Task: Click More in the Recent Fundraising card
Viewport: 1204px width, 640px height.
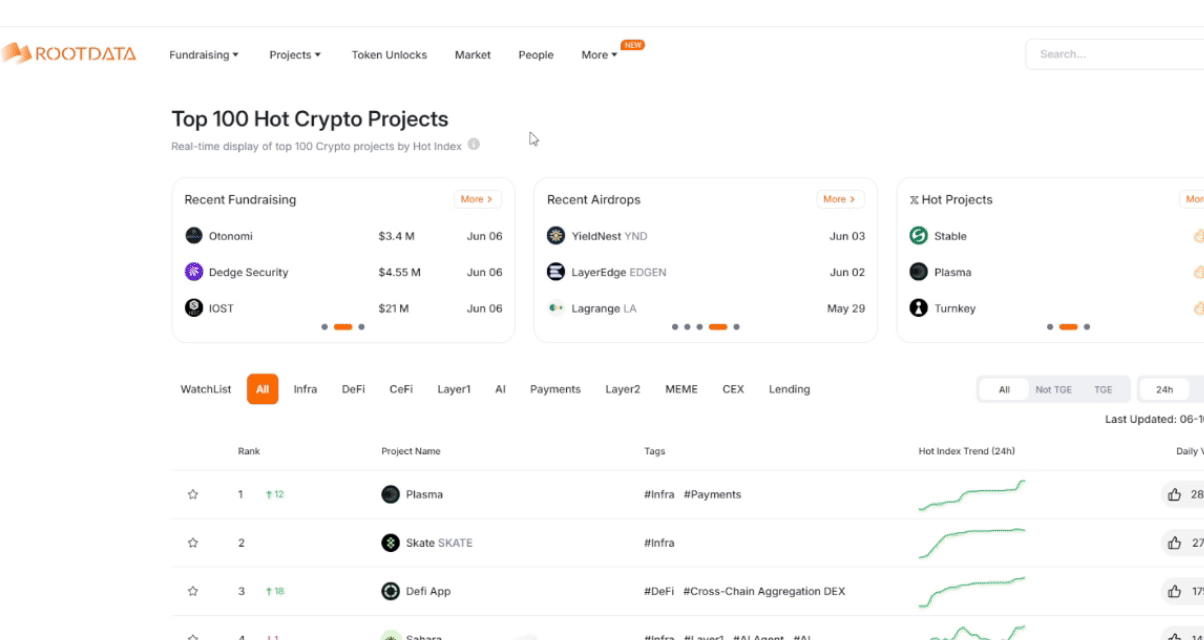Action: pyautogui.click(x=477, y=199)
